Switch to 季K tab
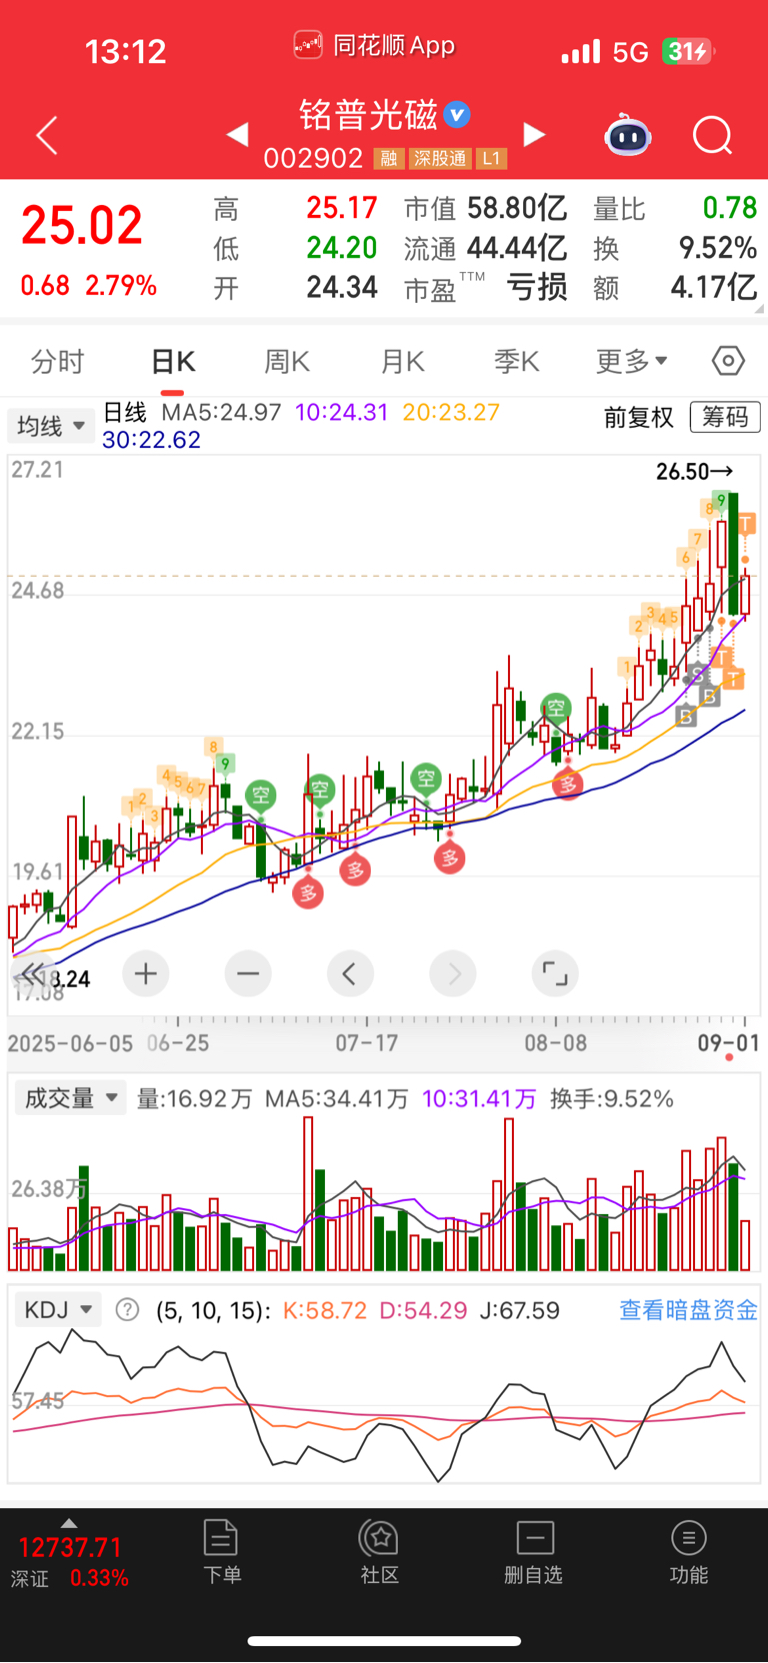 pos(517,361)
